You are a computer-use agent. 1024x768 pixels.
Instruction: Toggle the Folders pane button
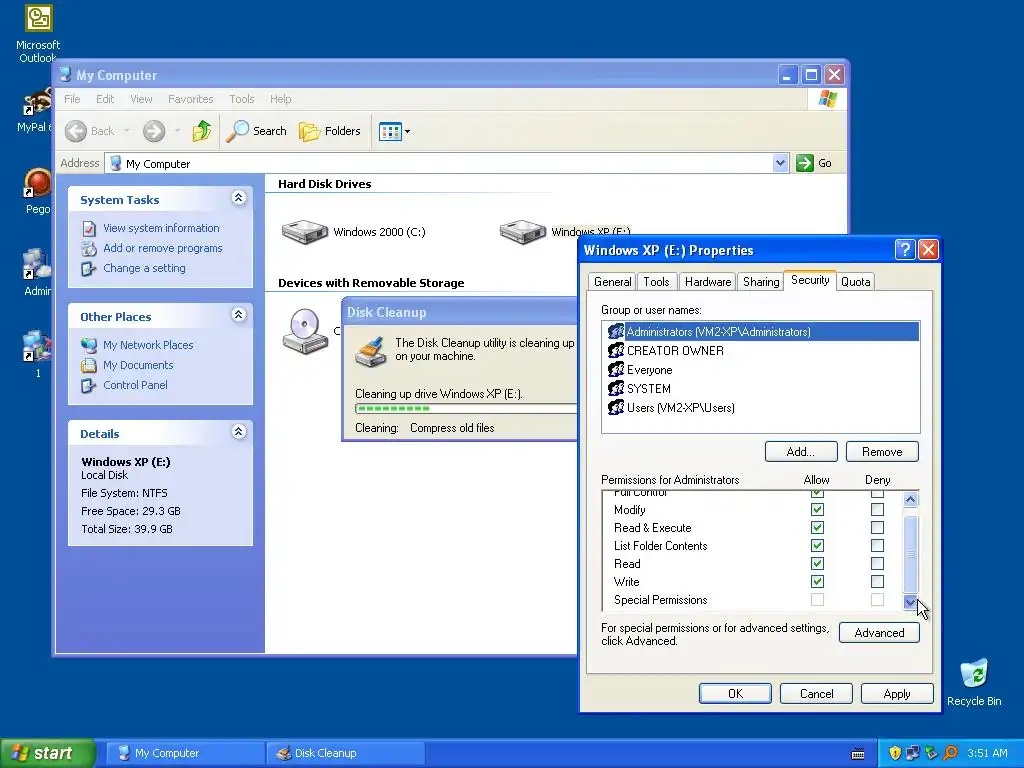click(x=330, y=131)
